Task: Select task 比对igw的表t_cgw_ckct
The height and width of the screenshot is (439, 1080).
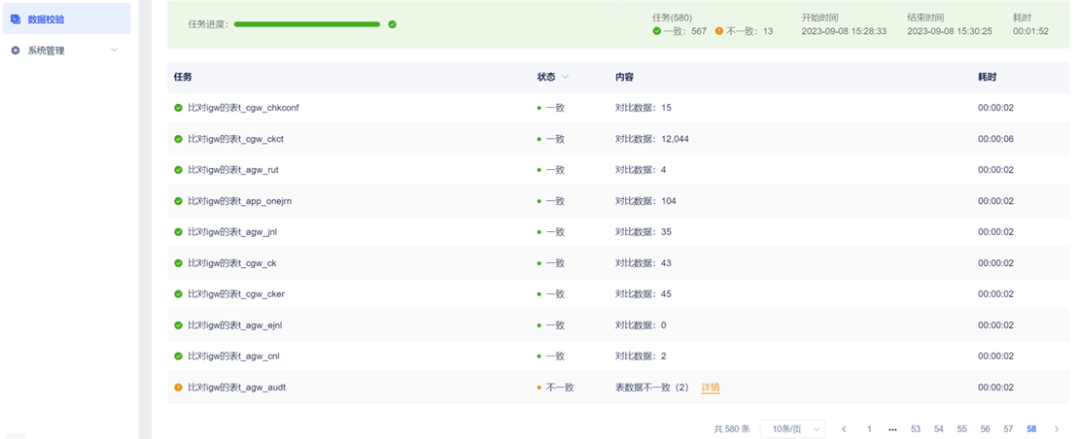Action: coord(236,139)
